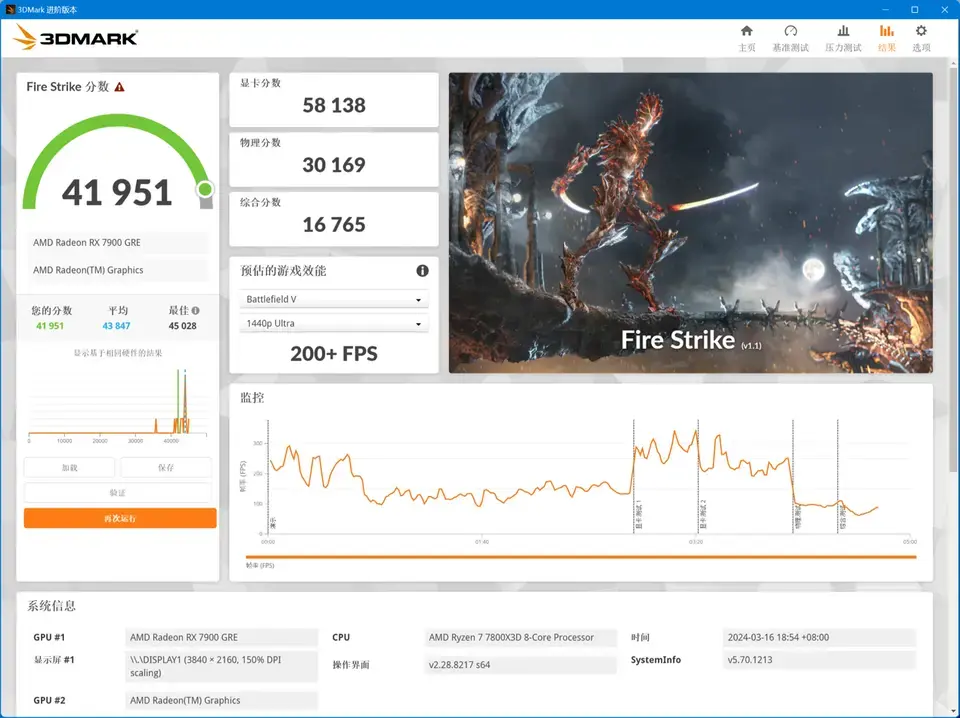Click the warning triangle next to Fire Strike score
This screenshot has height=718, width=960.
click(119, 87)
